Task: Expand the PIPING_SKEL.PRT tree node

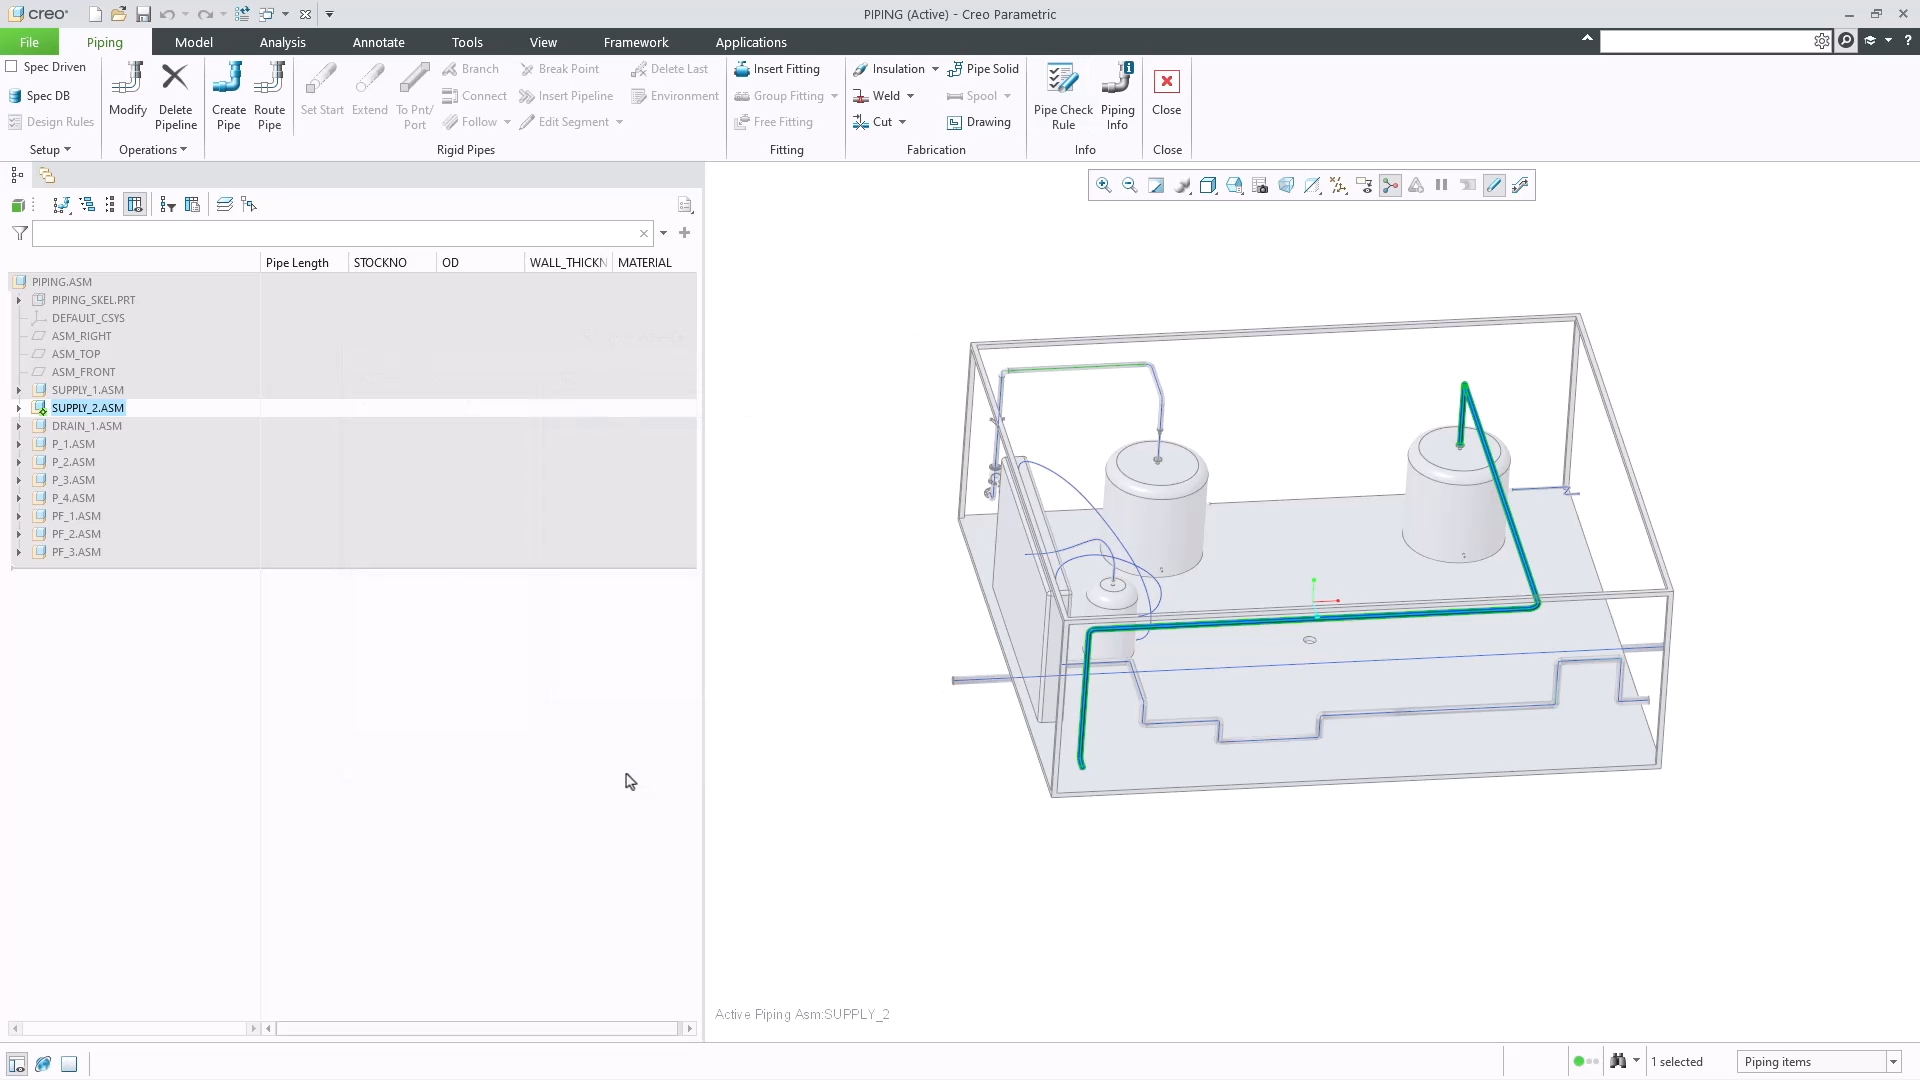Action: [18, 300]
